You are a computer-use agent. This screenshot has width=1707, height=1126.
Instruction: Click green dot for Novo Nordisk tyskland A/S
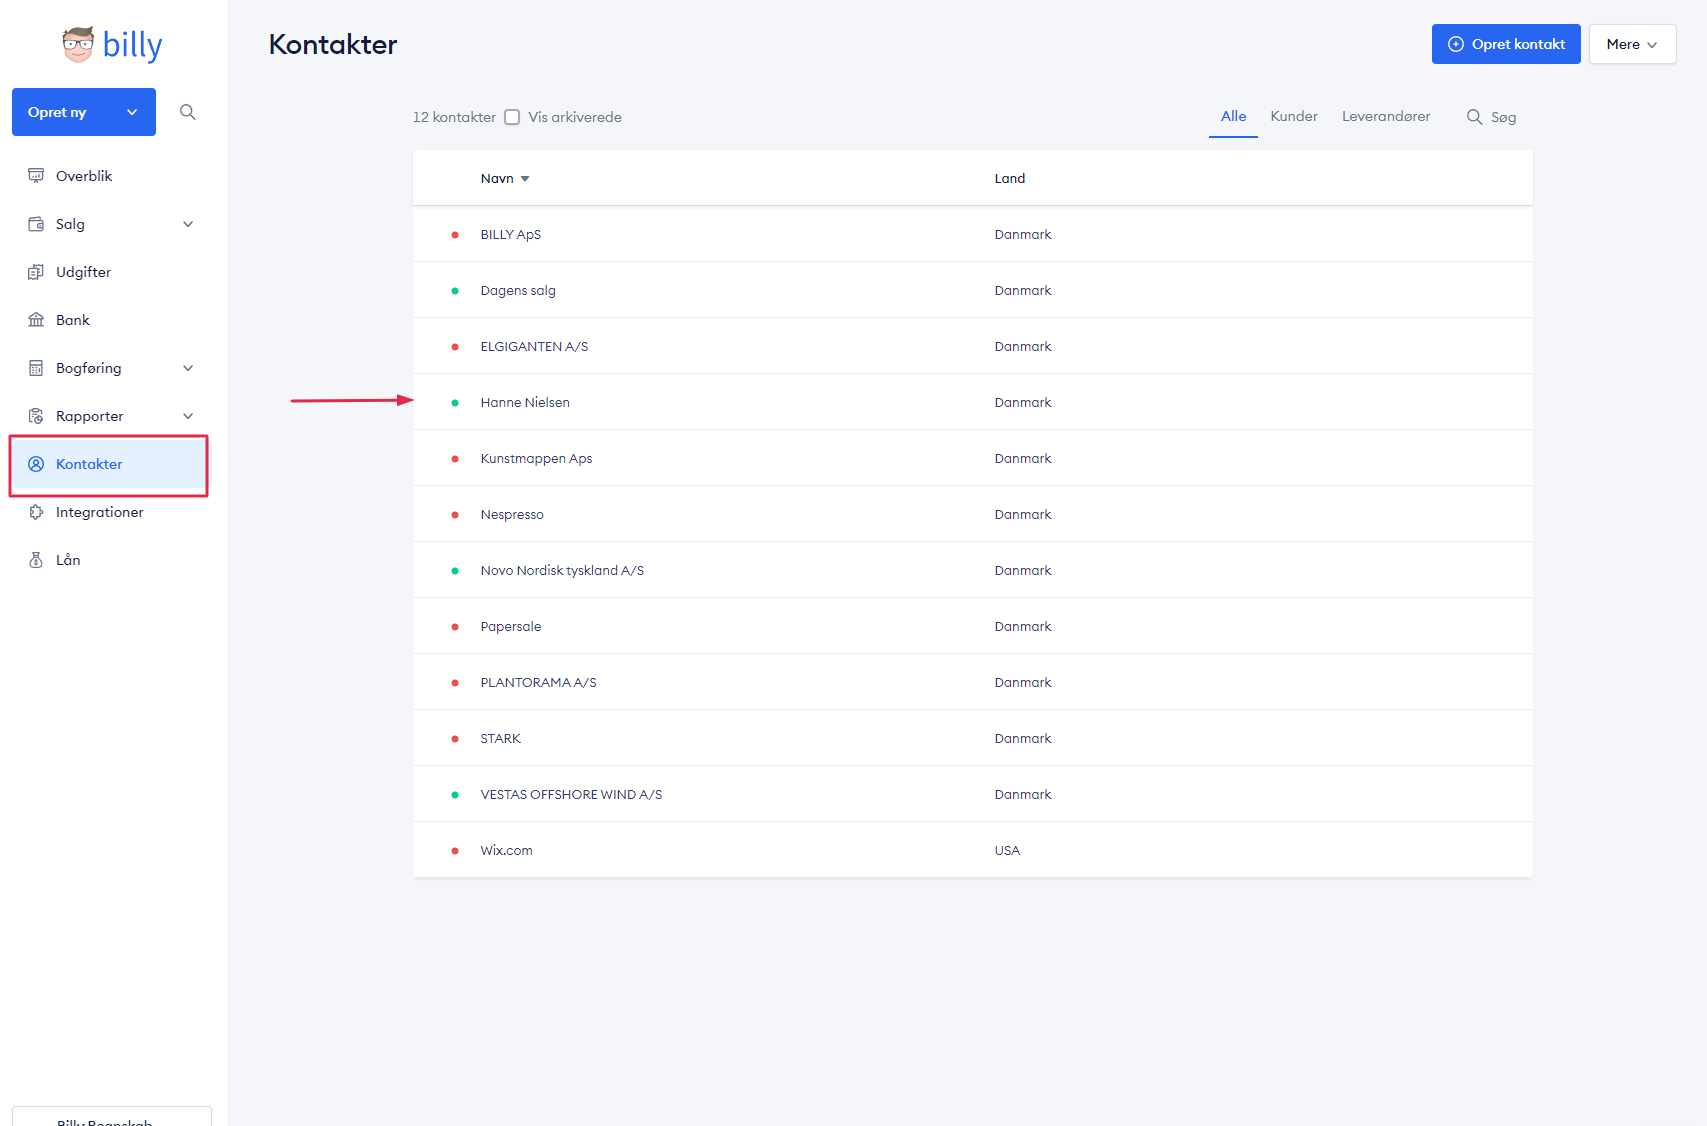pos(455,571)
